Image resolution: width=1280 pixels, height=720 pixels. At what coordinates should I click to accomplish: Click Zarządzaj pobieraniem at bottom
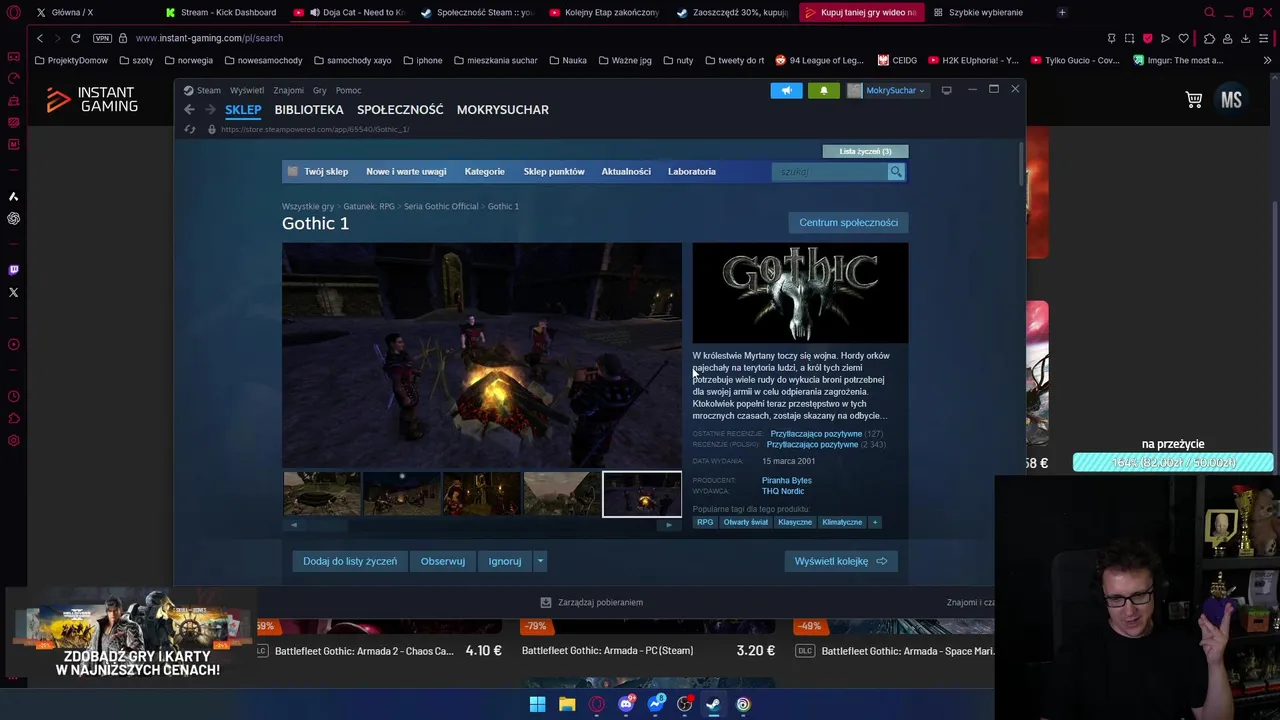pyautogui.click(x=592, y=602)
